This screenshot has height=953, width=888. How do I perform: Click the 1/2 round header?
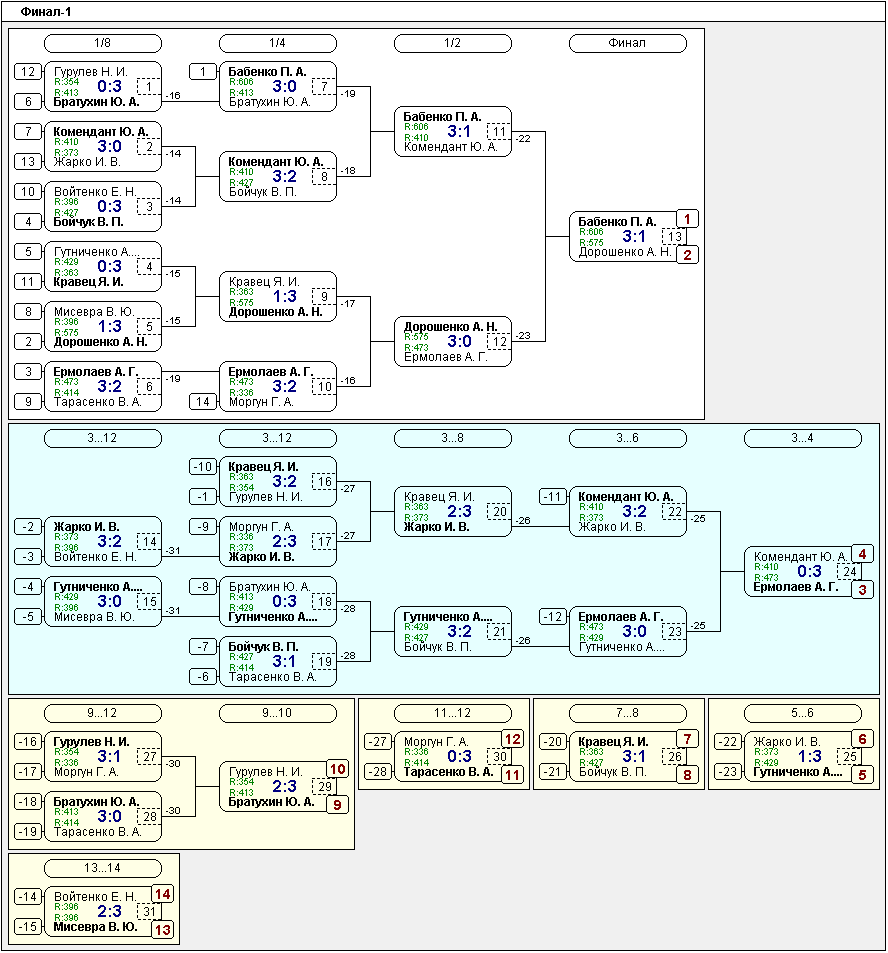tap(452, 43)
